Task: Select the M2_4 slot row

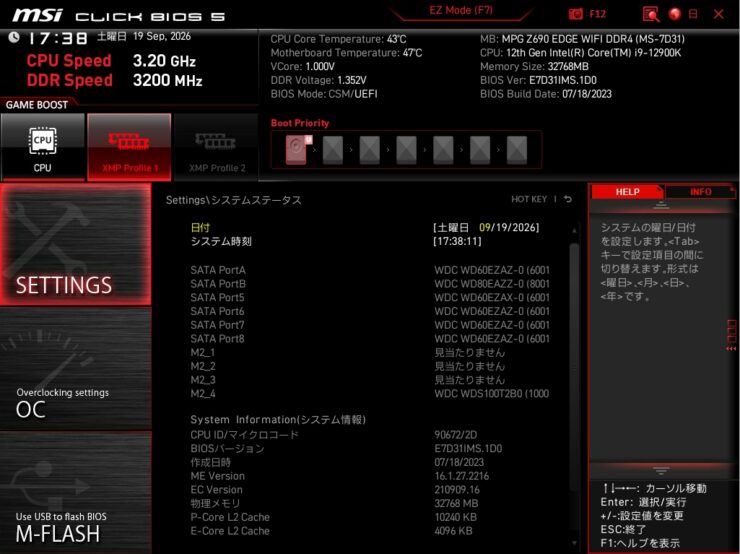Action: pos(370,393)
